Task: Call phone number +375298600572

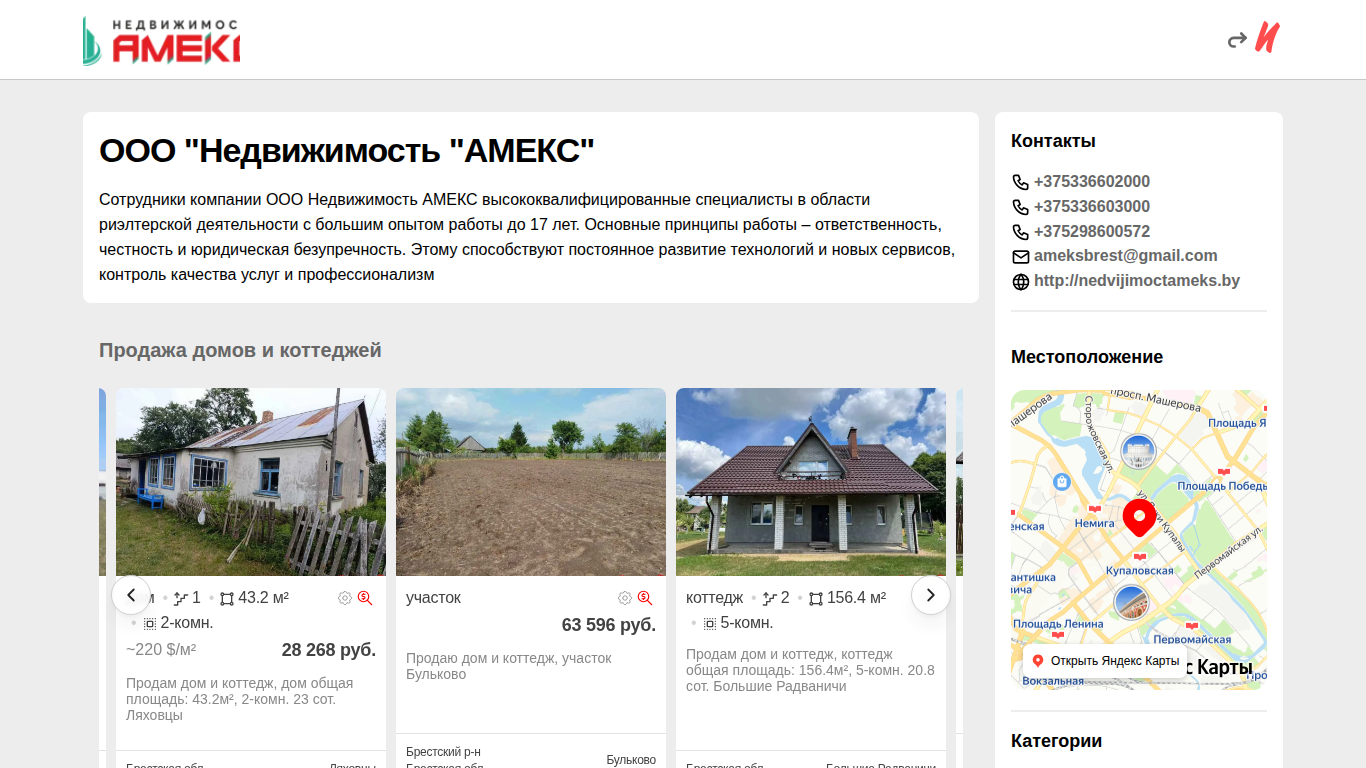Action: [1092, 232]
